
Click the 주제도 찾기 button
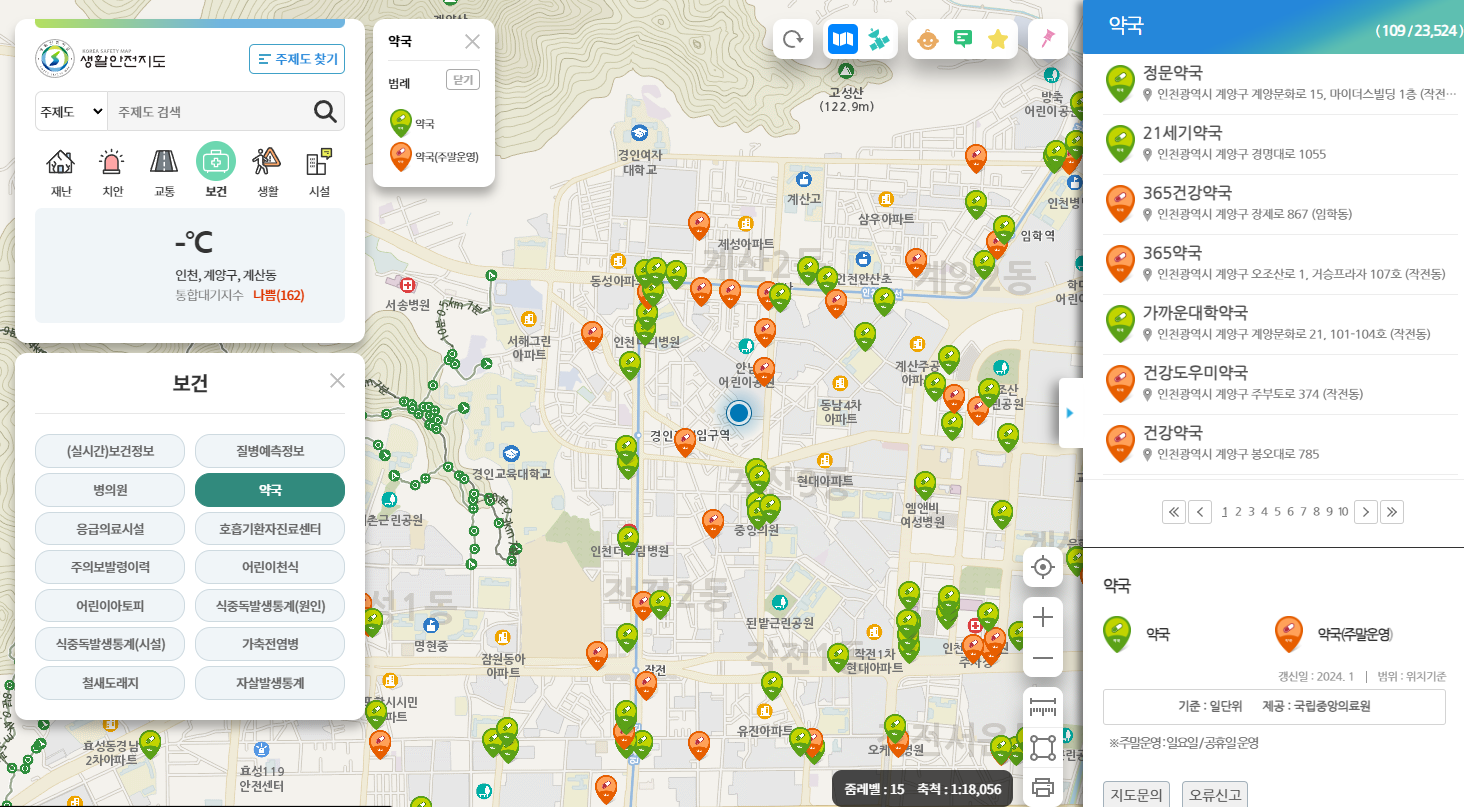297,59
